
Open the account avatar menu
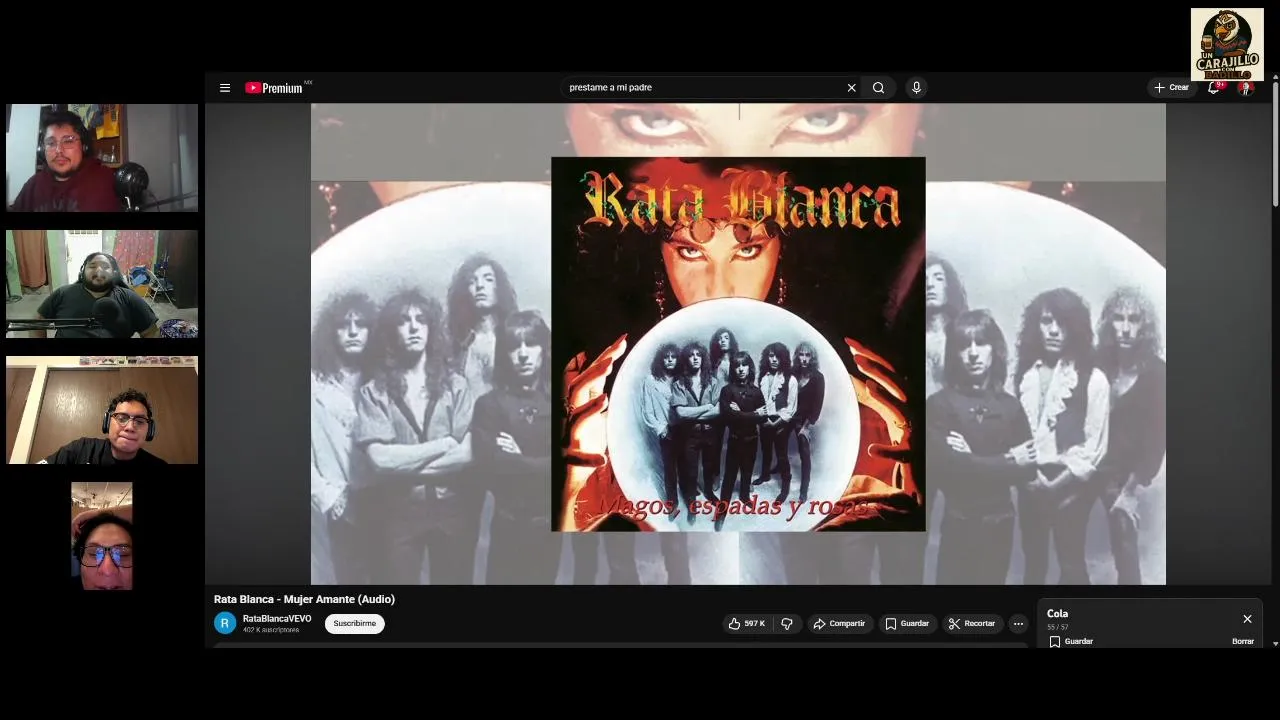tap(1246, 88)
